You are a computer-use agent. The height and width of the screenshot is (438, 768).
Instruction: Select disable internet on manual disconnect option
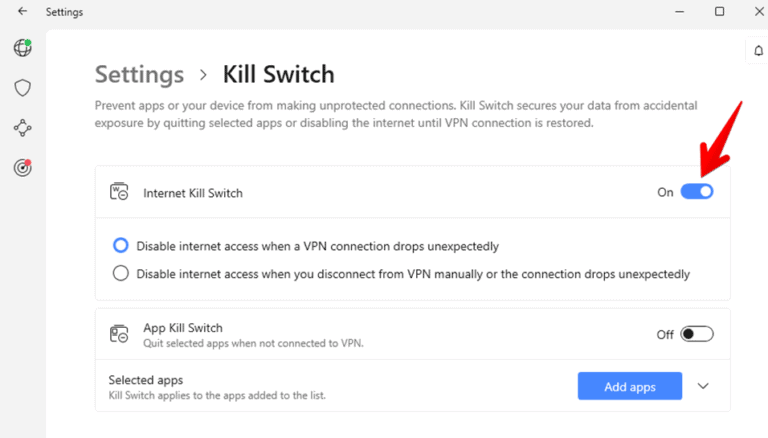[120, 273]
